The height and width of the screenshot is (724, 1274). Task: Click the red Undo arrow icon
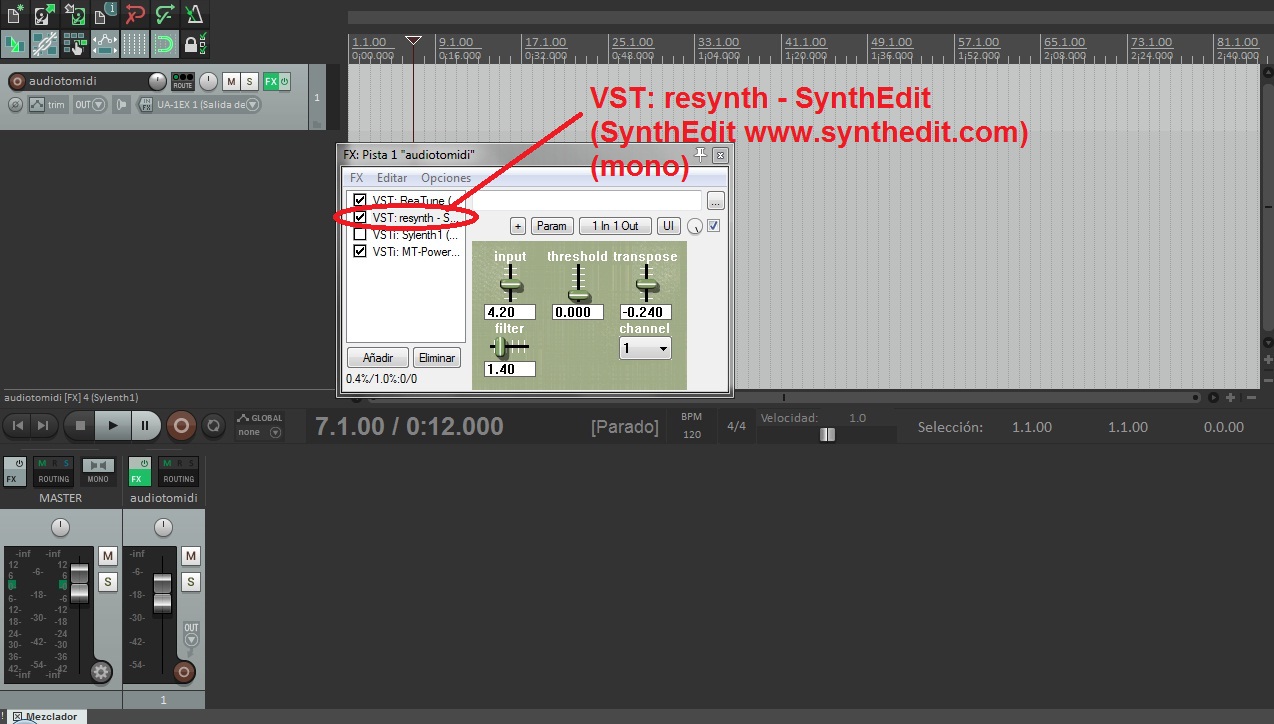[x=134, y=14]
